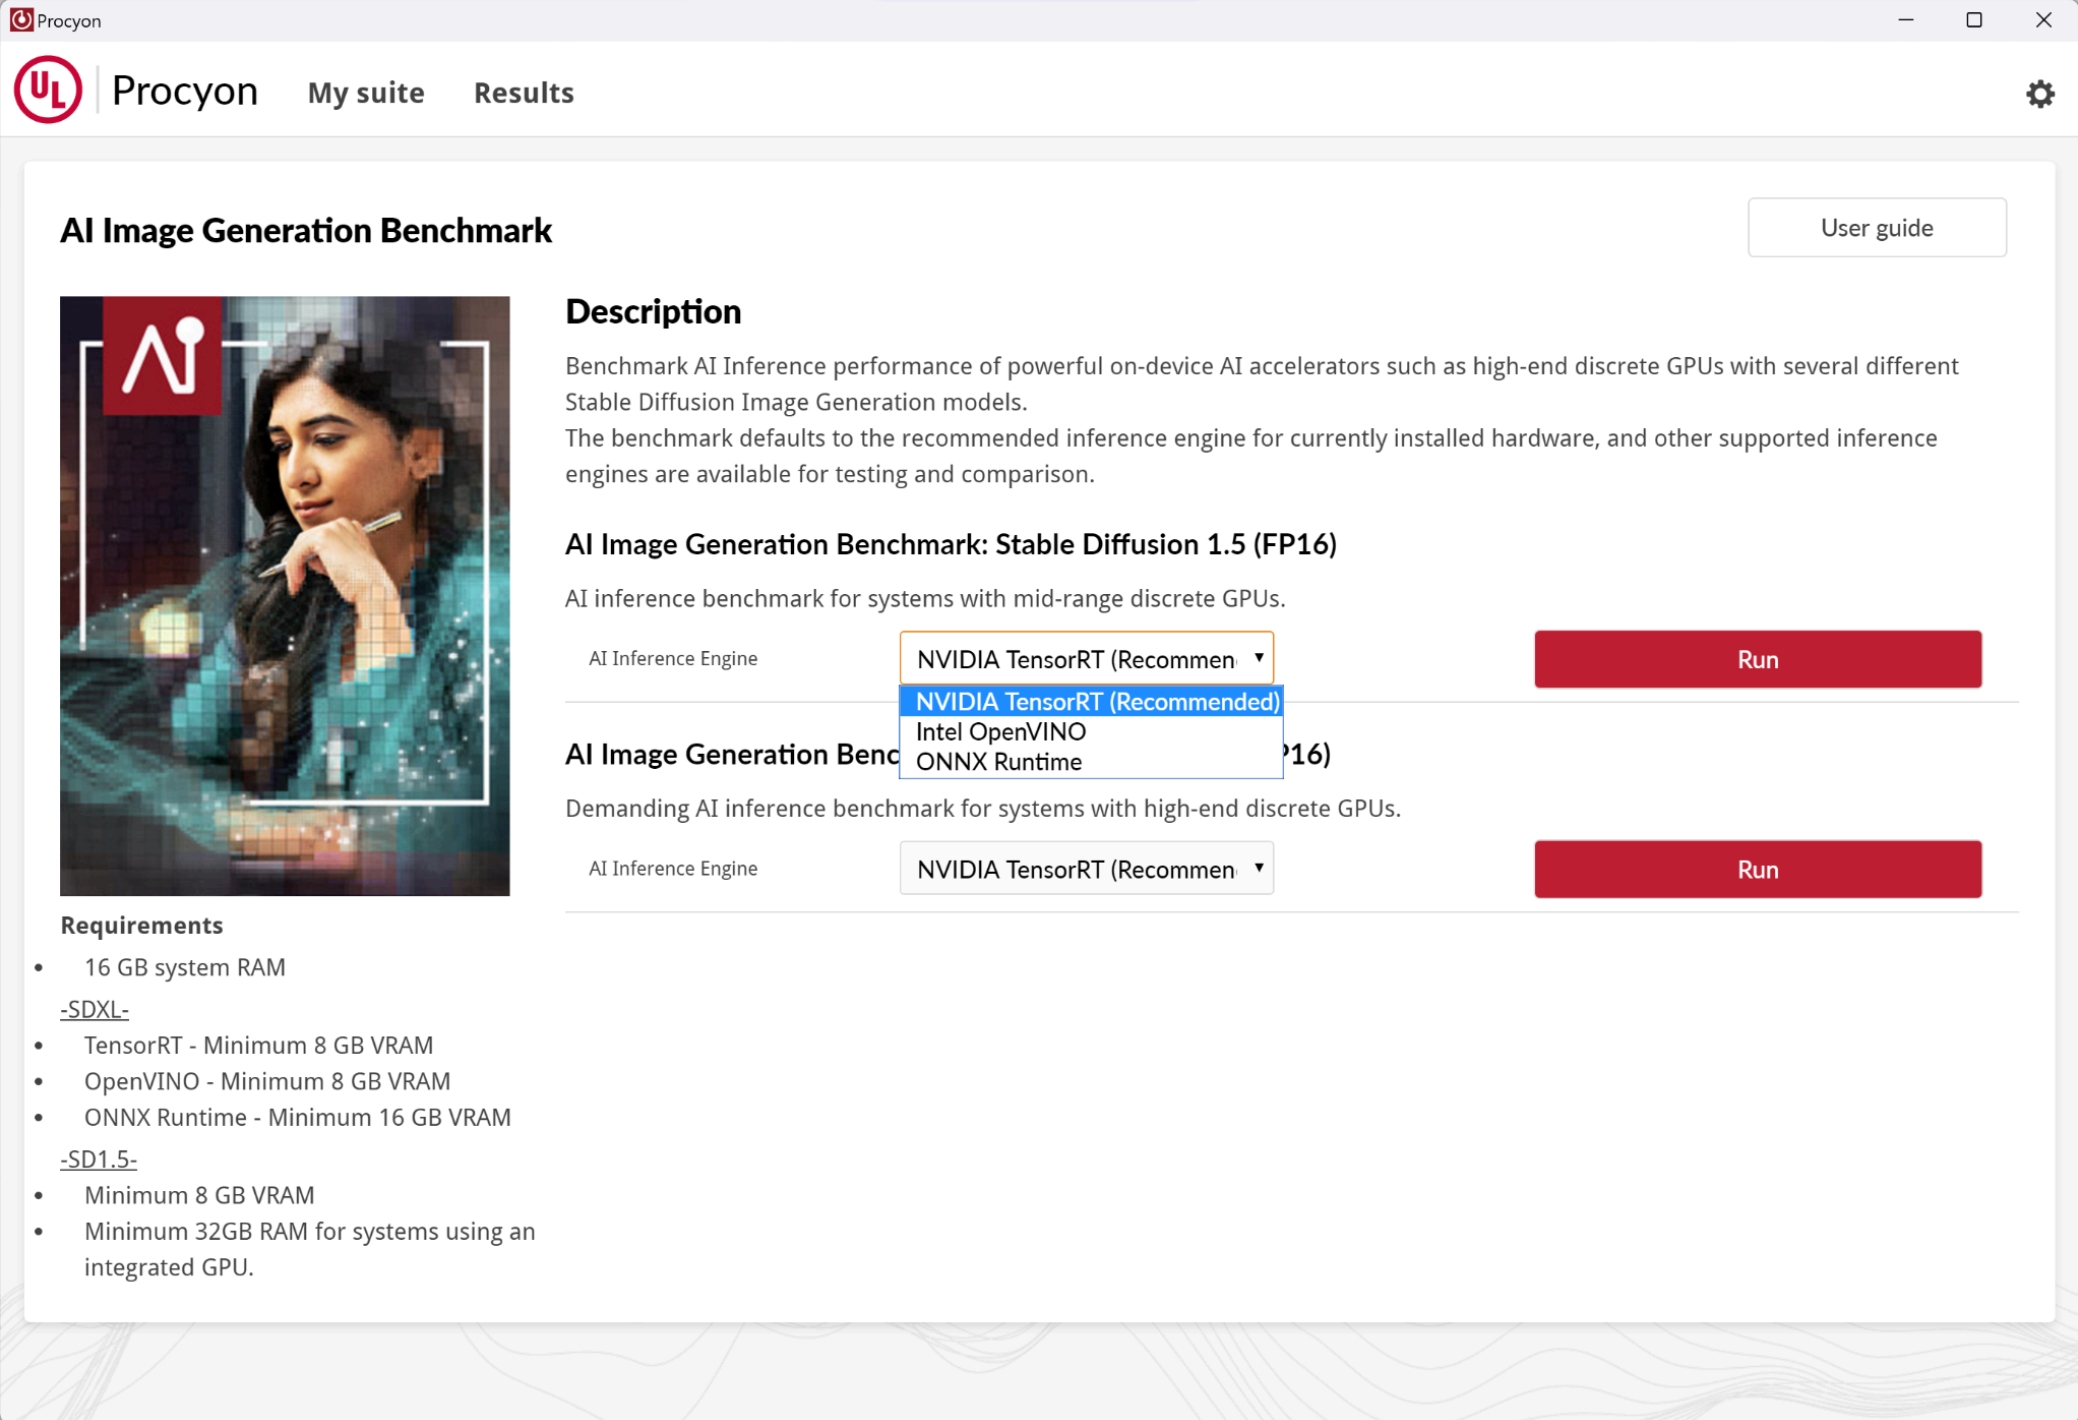Click OpenVINO - Minimum 8 GB VRAM
The width and height of the screenshot is (2078, 1420).
(x=267, y=1081)
